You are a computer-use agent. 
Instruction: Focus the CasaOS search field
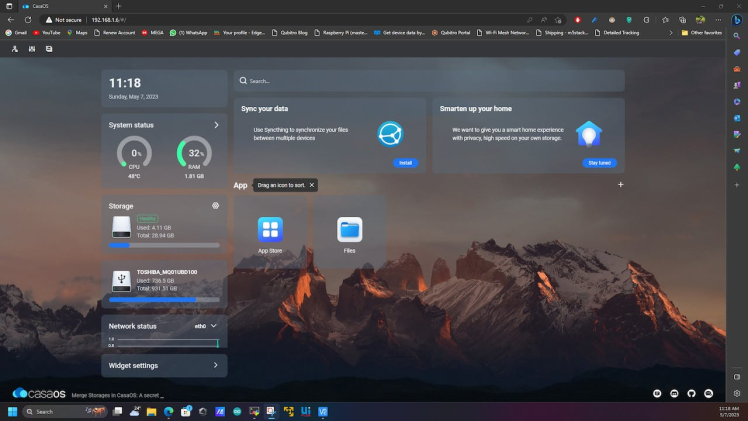(429, 81)
